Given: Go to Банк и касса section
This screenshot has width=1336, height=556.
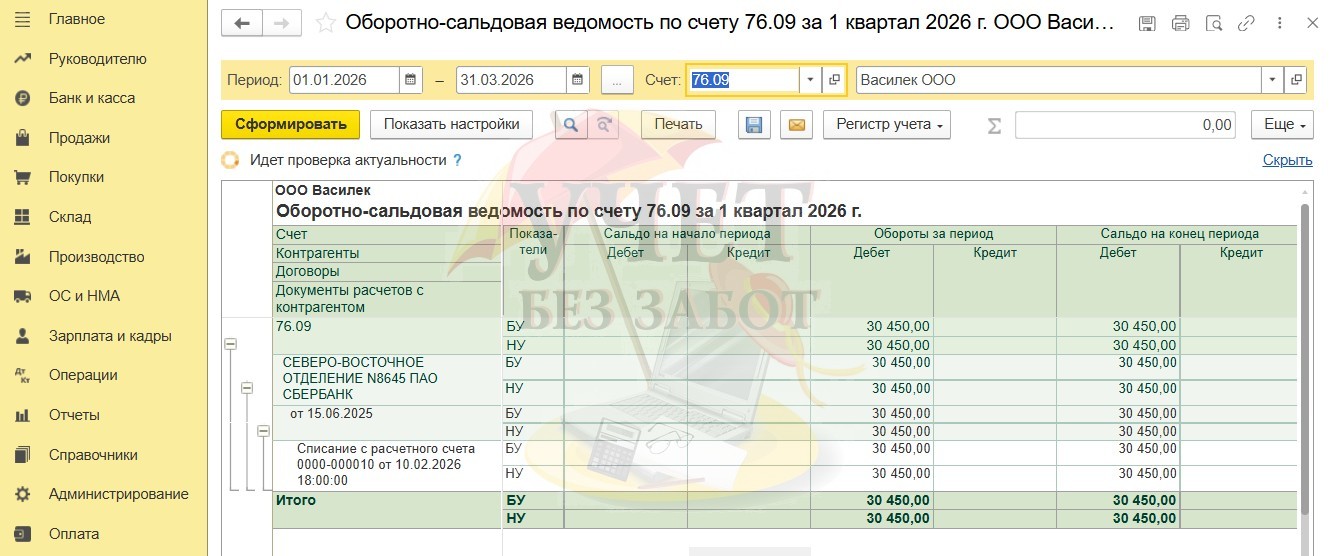Looking at the screenshot, I should (91, 98).
